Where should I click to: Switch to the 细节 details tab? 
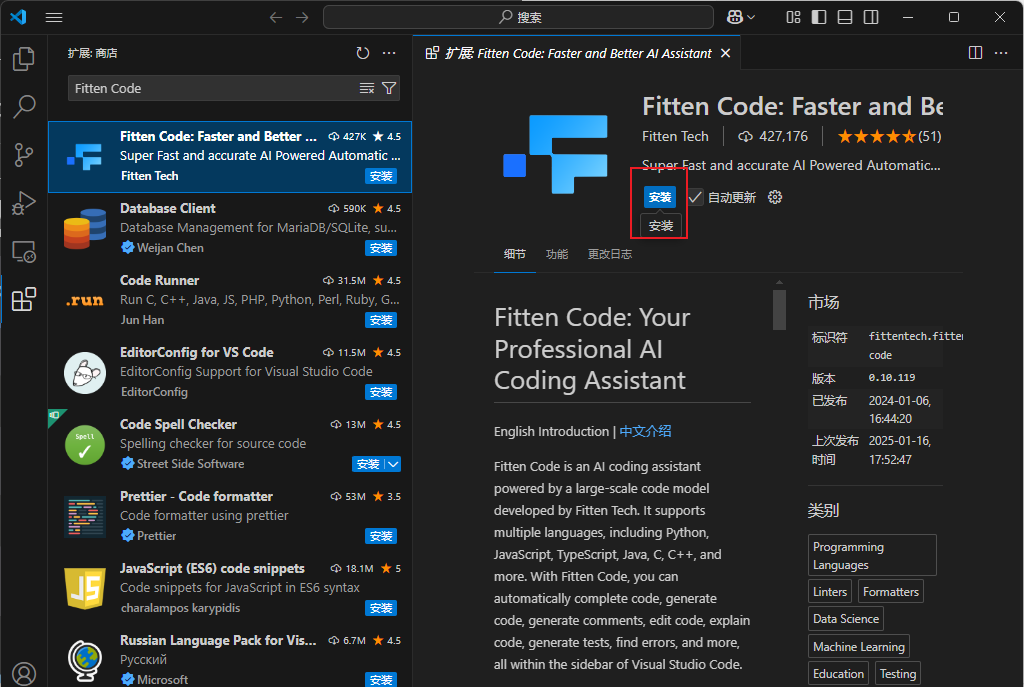(x=515, y=254)
